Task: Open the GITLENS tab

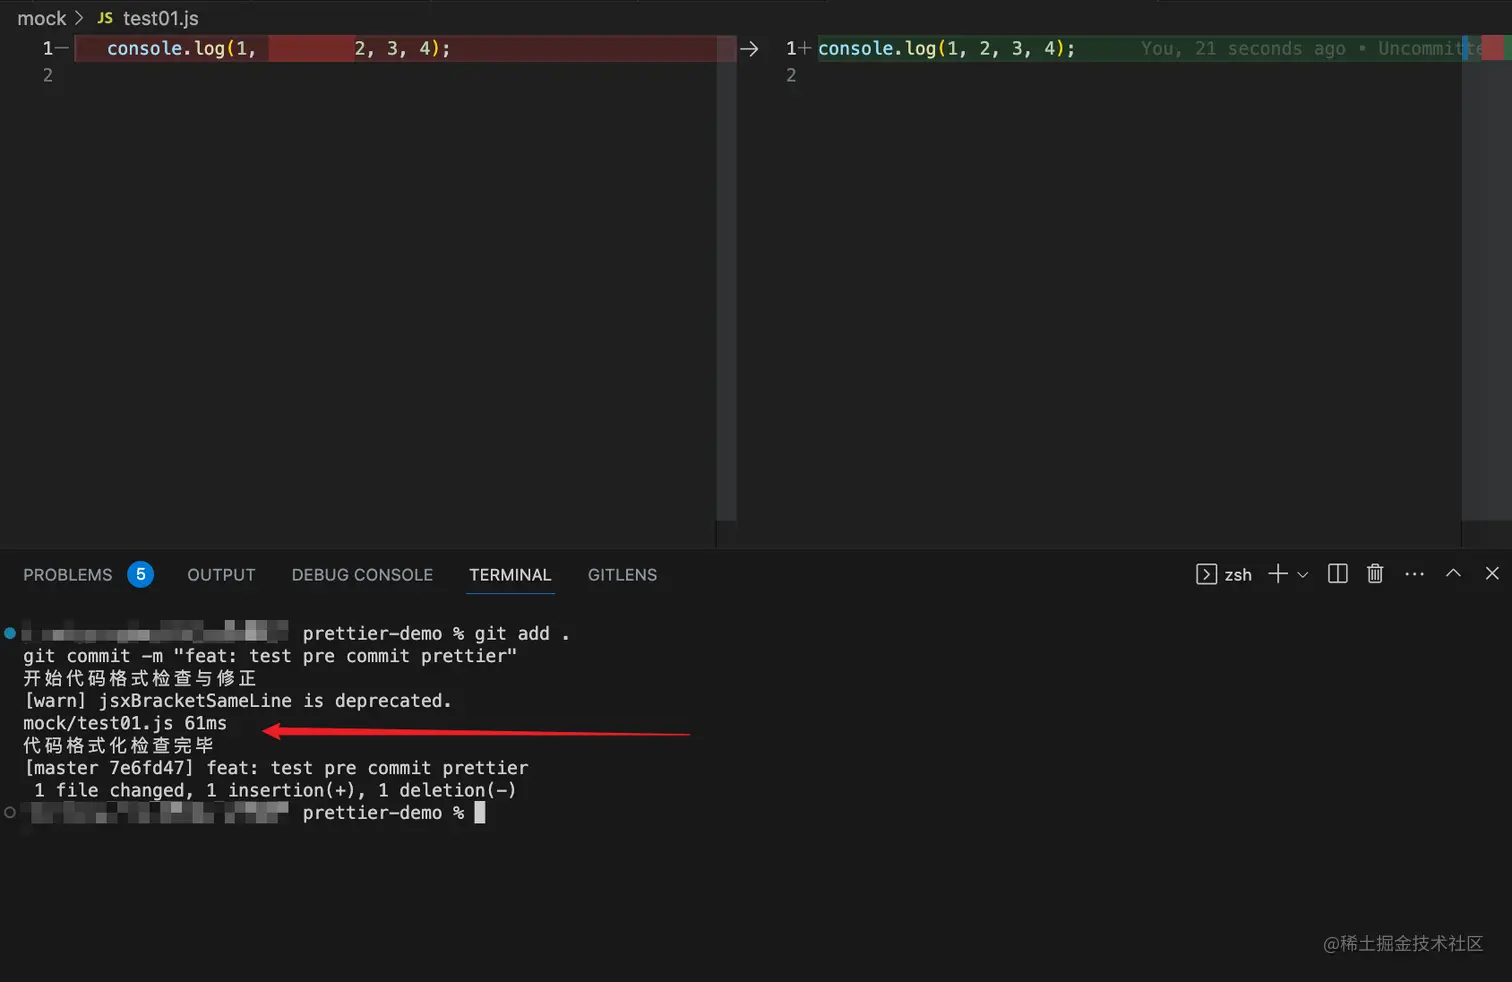Action: (x=621, y=574)
